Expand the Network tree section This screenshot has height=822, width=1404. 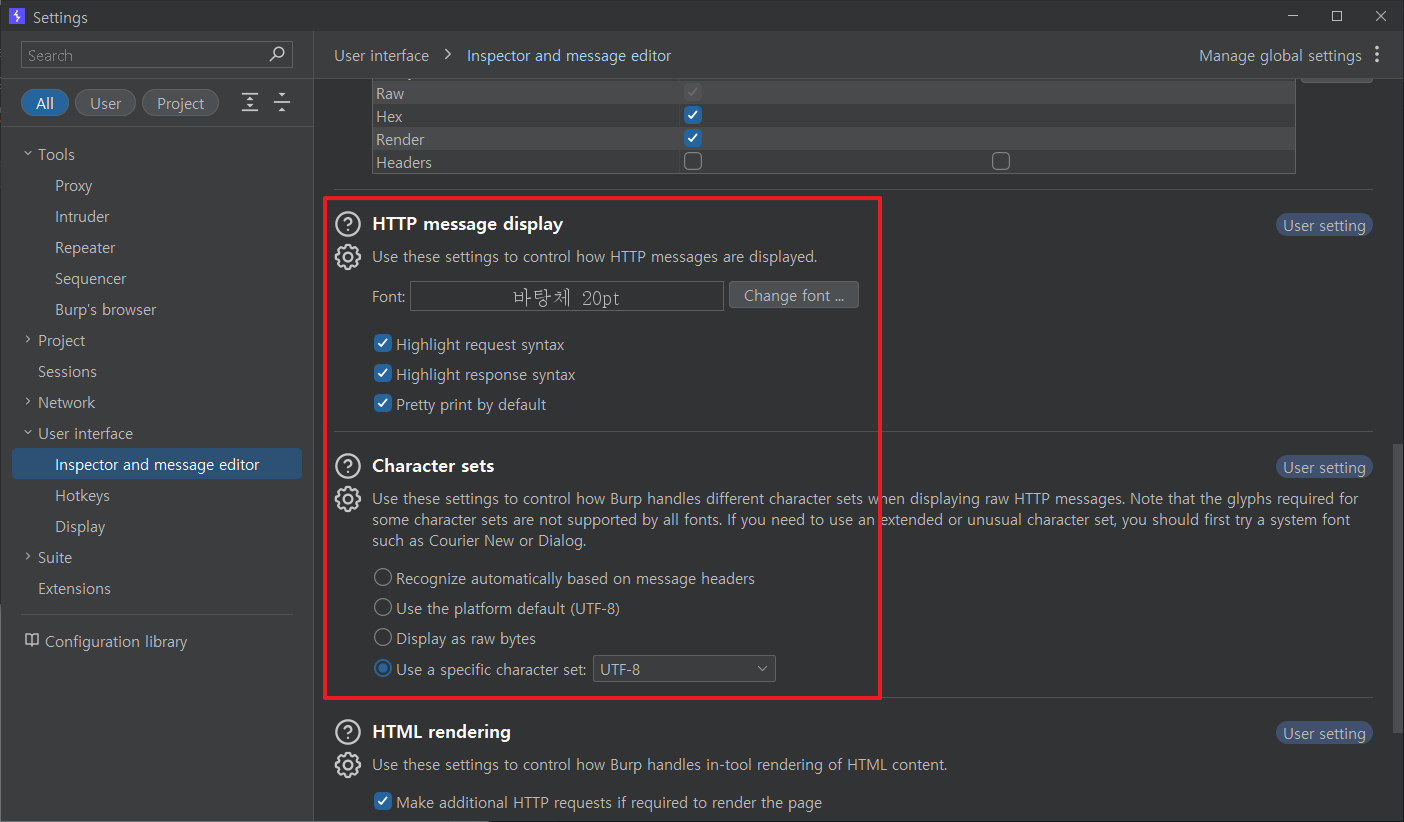(28, 402)
